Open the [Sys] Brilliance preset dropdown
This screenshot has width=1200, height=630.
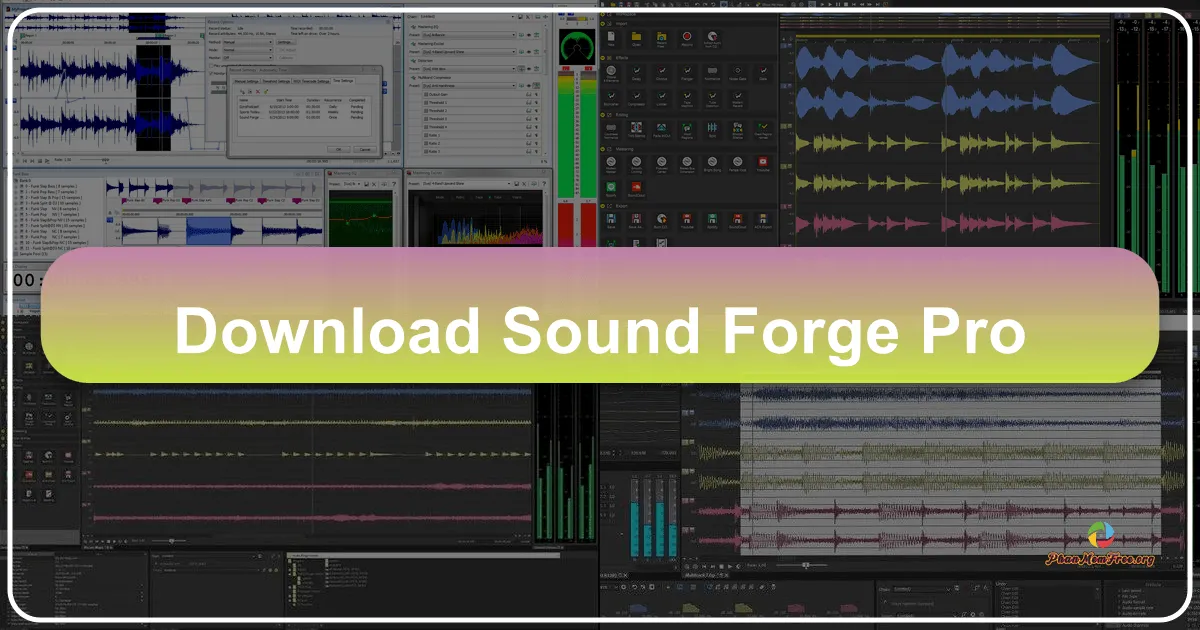pos(513,35)
